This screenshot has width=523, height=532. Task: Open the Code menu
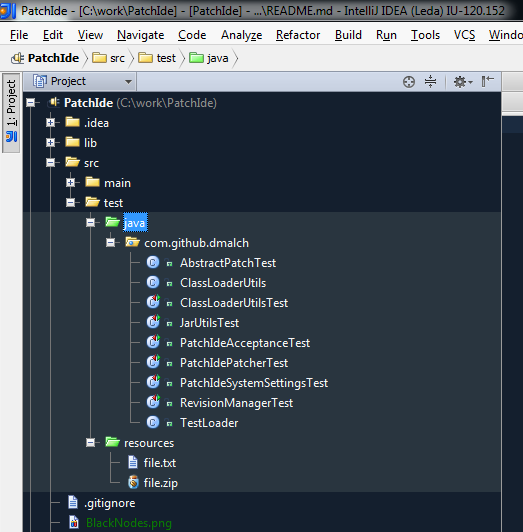tap(192, 35)
